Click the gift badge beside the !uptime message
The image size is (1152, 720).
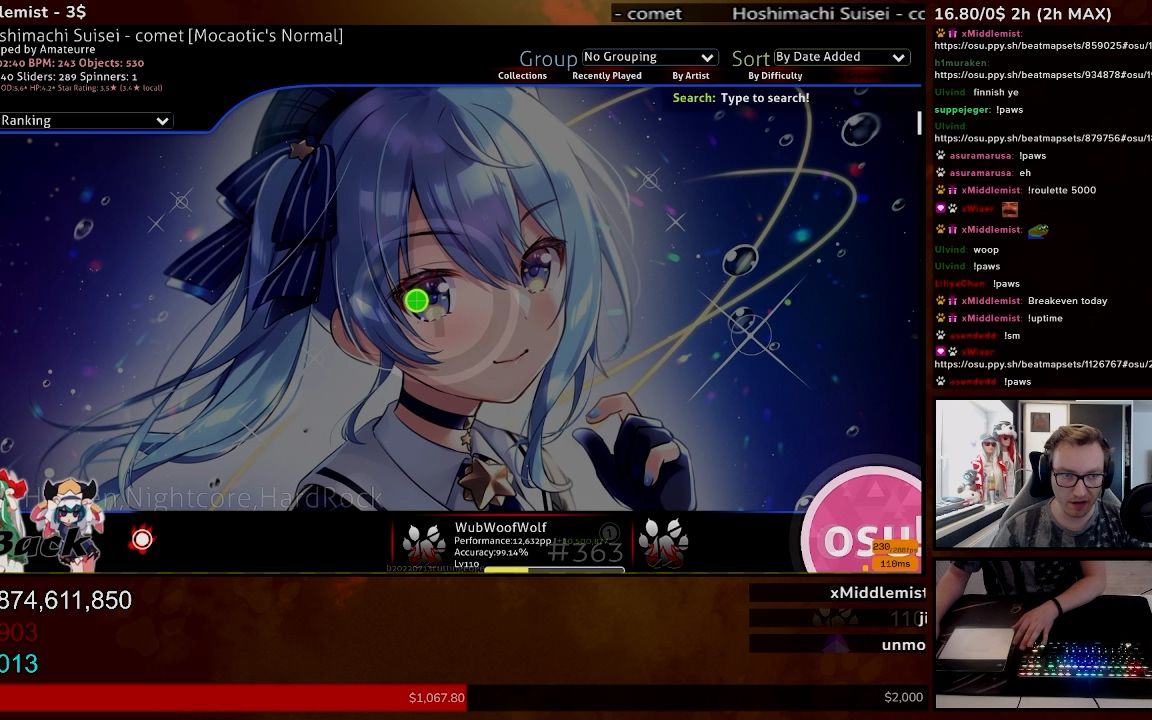[x=953, y=318]
